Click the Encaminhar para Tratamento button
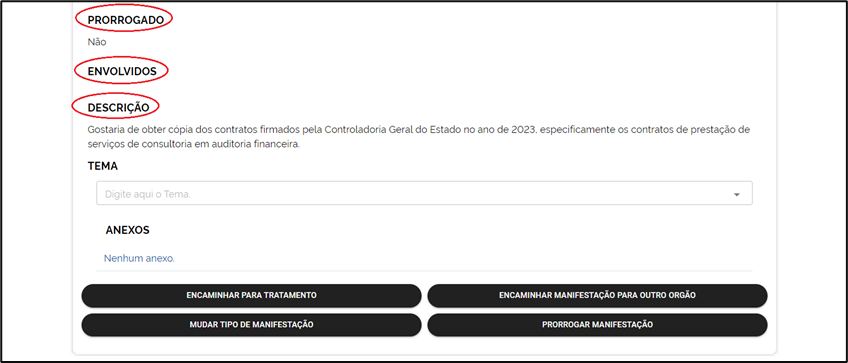 [x=251, y=295]
